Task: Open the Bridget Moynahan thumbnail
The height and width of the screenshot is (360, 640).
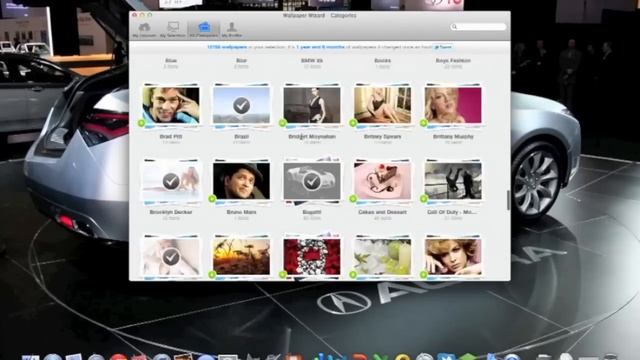Action: point(312,105)
